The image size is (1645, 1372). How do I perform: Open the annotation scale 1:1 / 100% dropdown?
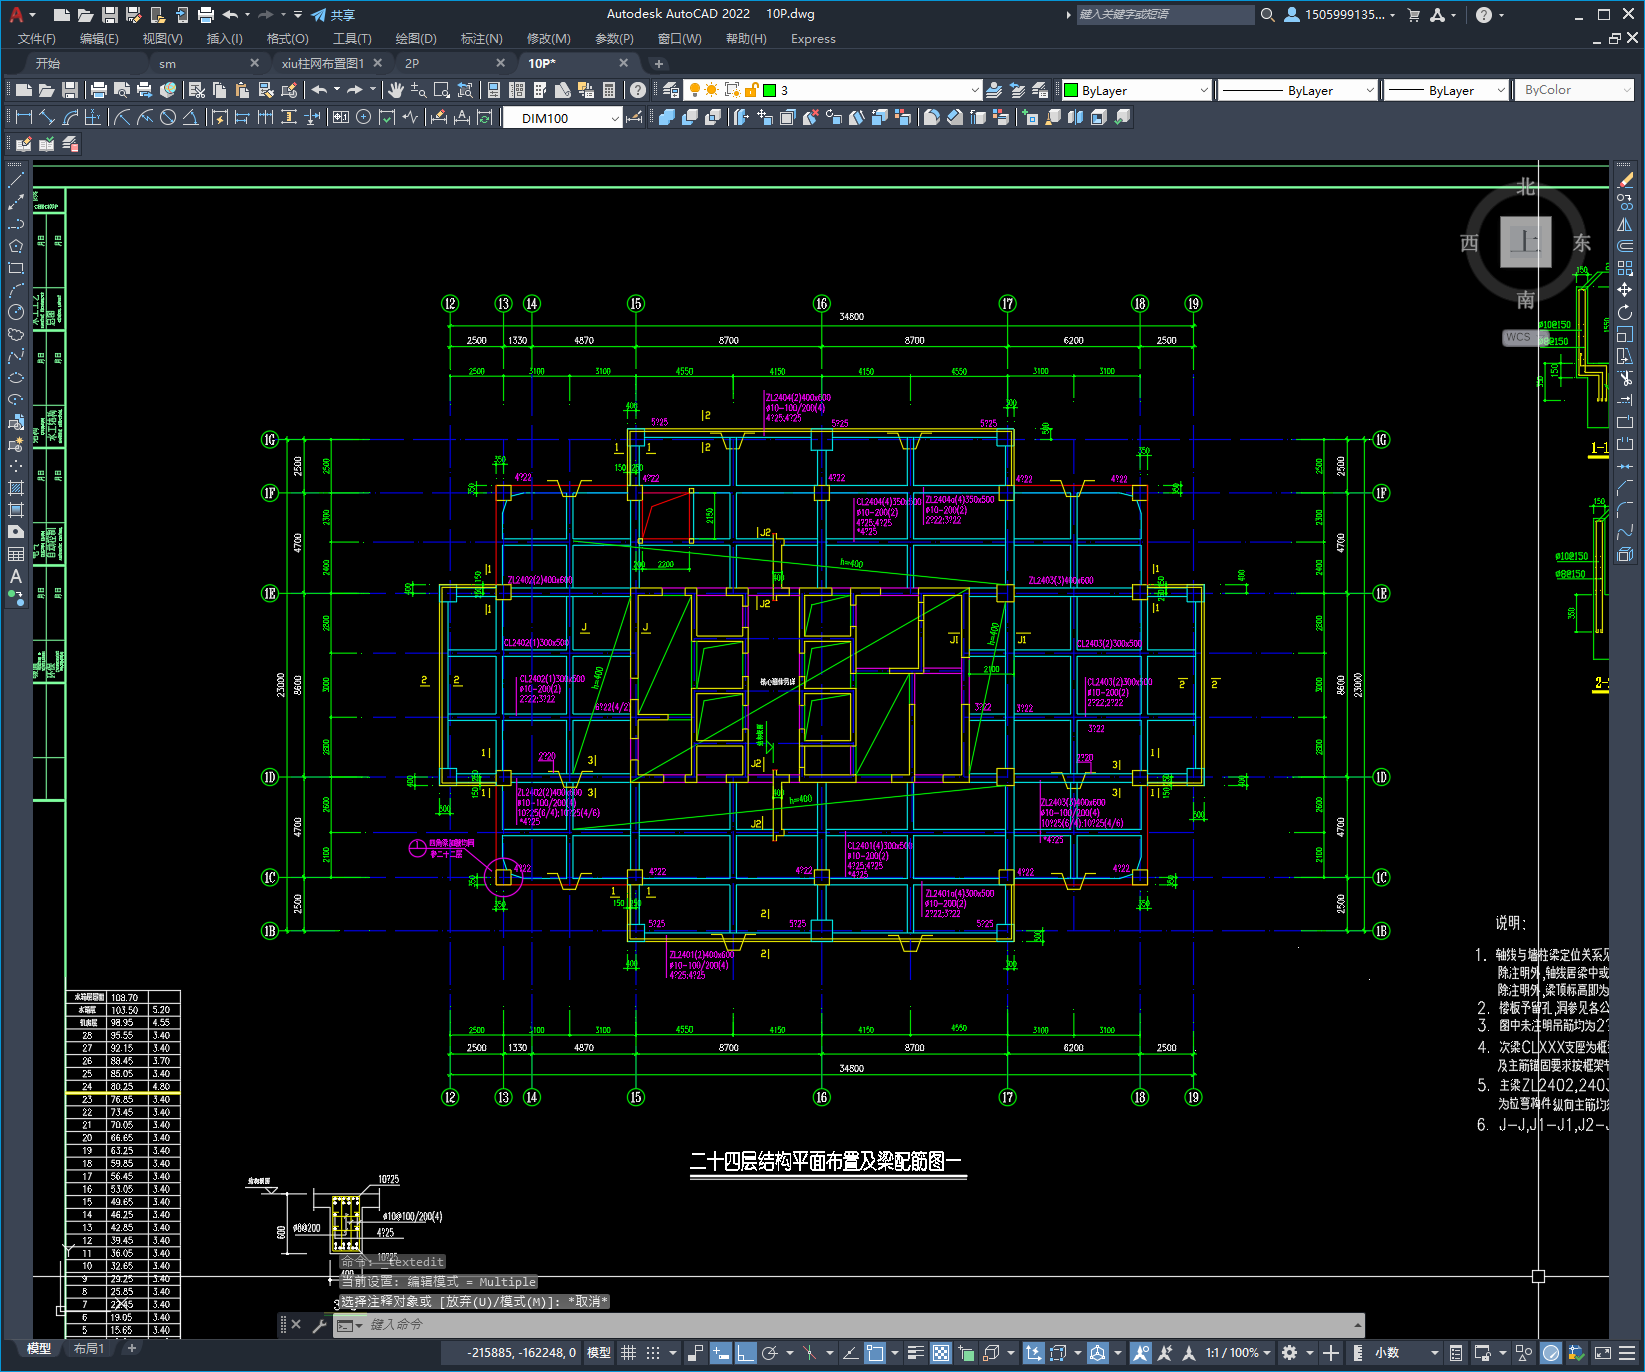[1238, 1353]
